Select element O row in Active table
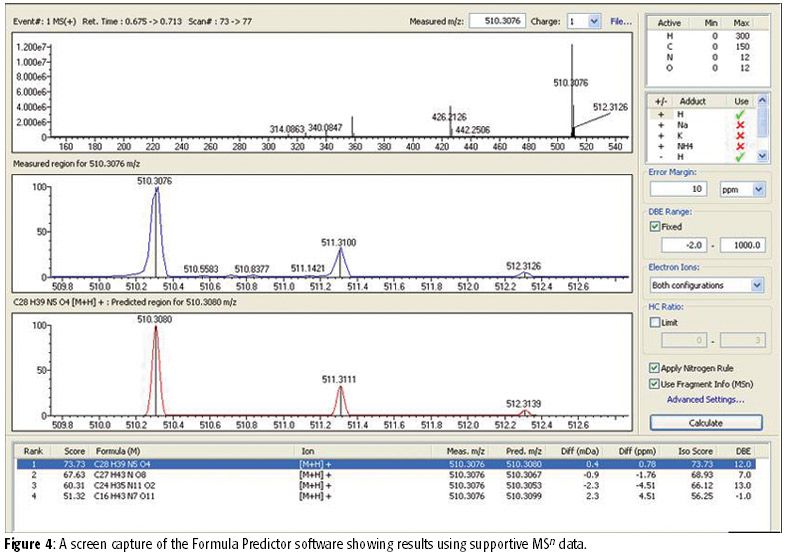Viewport: 786px width, 555px height. pos(707,68)
